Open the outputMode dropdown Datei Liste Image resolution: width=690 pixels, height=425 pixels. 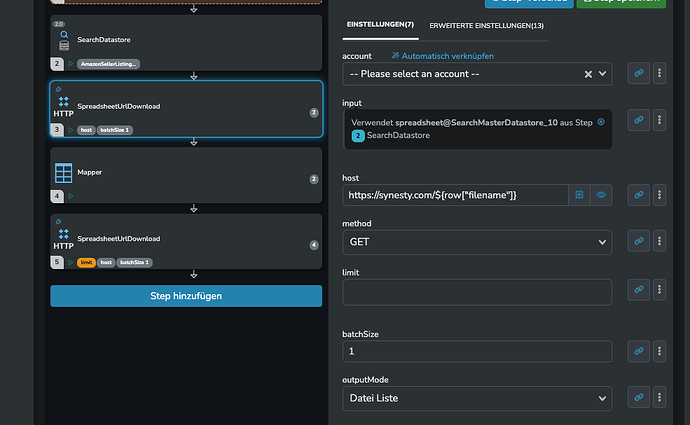[x=477, y=399]
